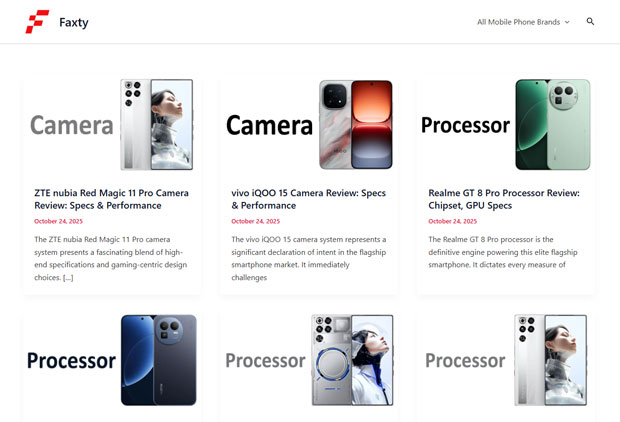Click vivo iQOO 15 article date

pyautogui.click(x=255, y=221)
